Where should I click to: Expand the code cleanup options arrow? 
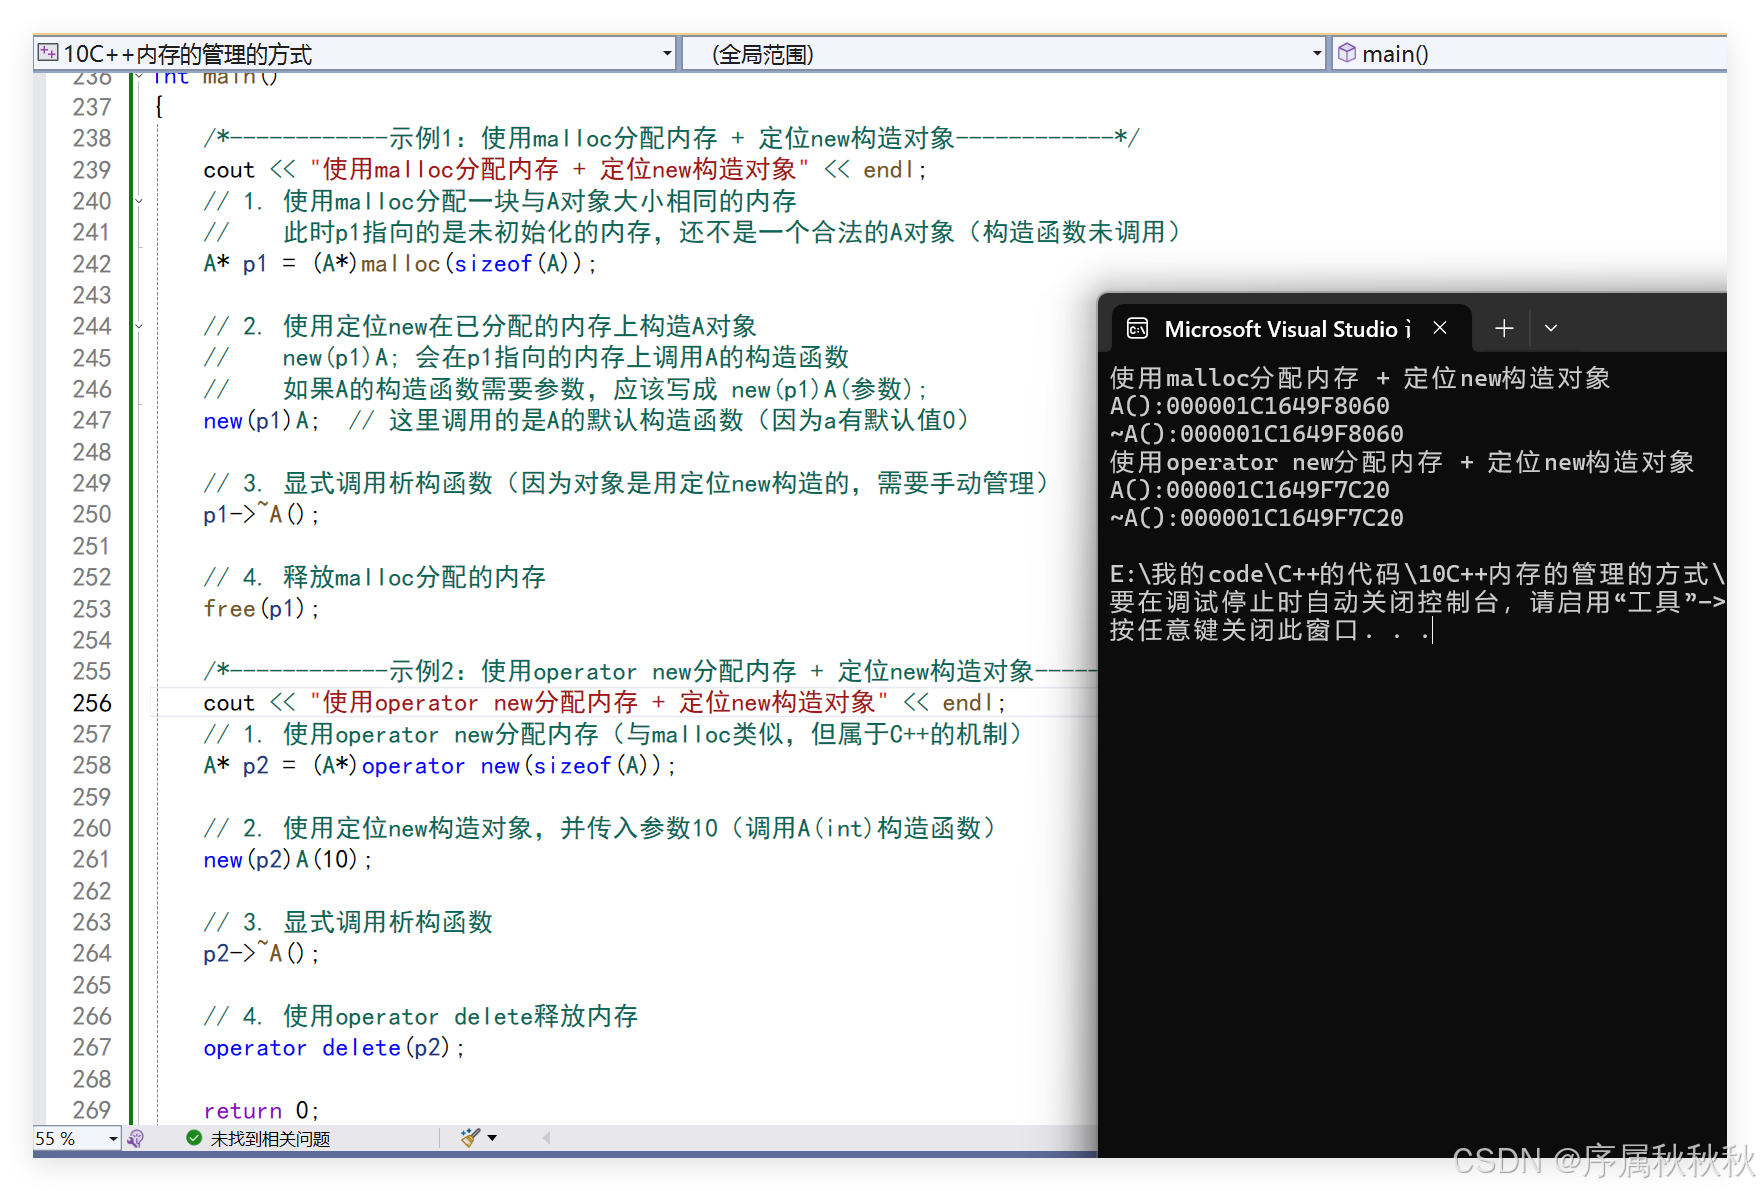492,1138
